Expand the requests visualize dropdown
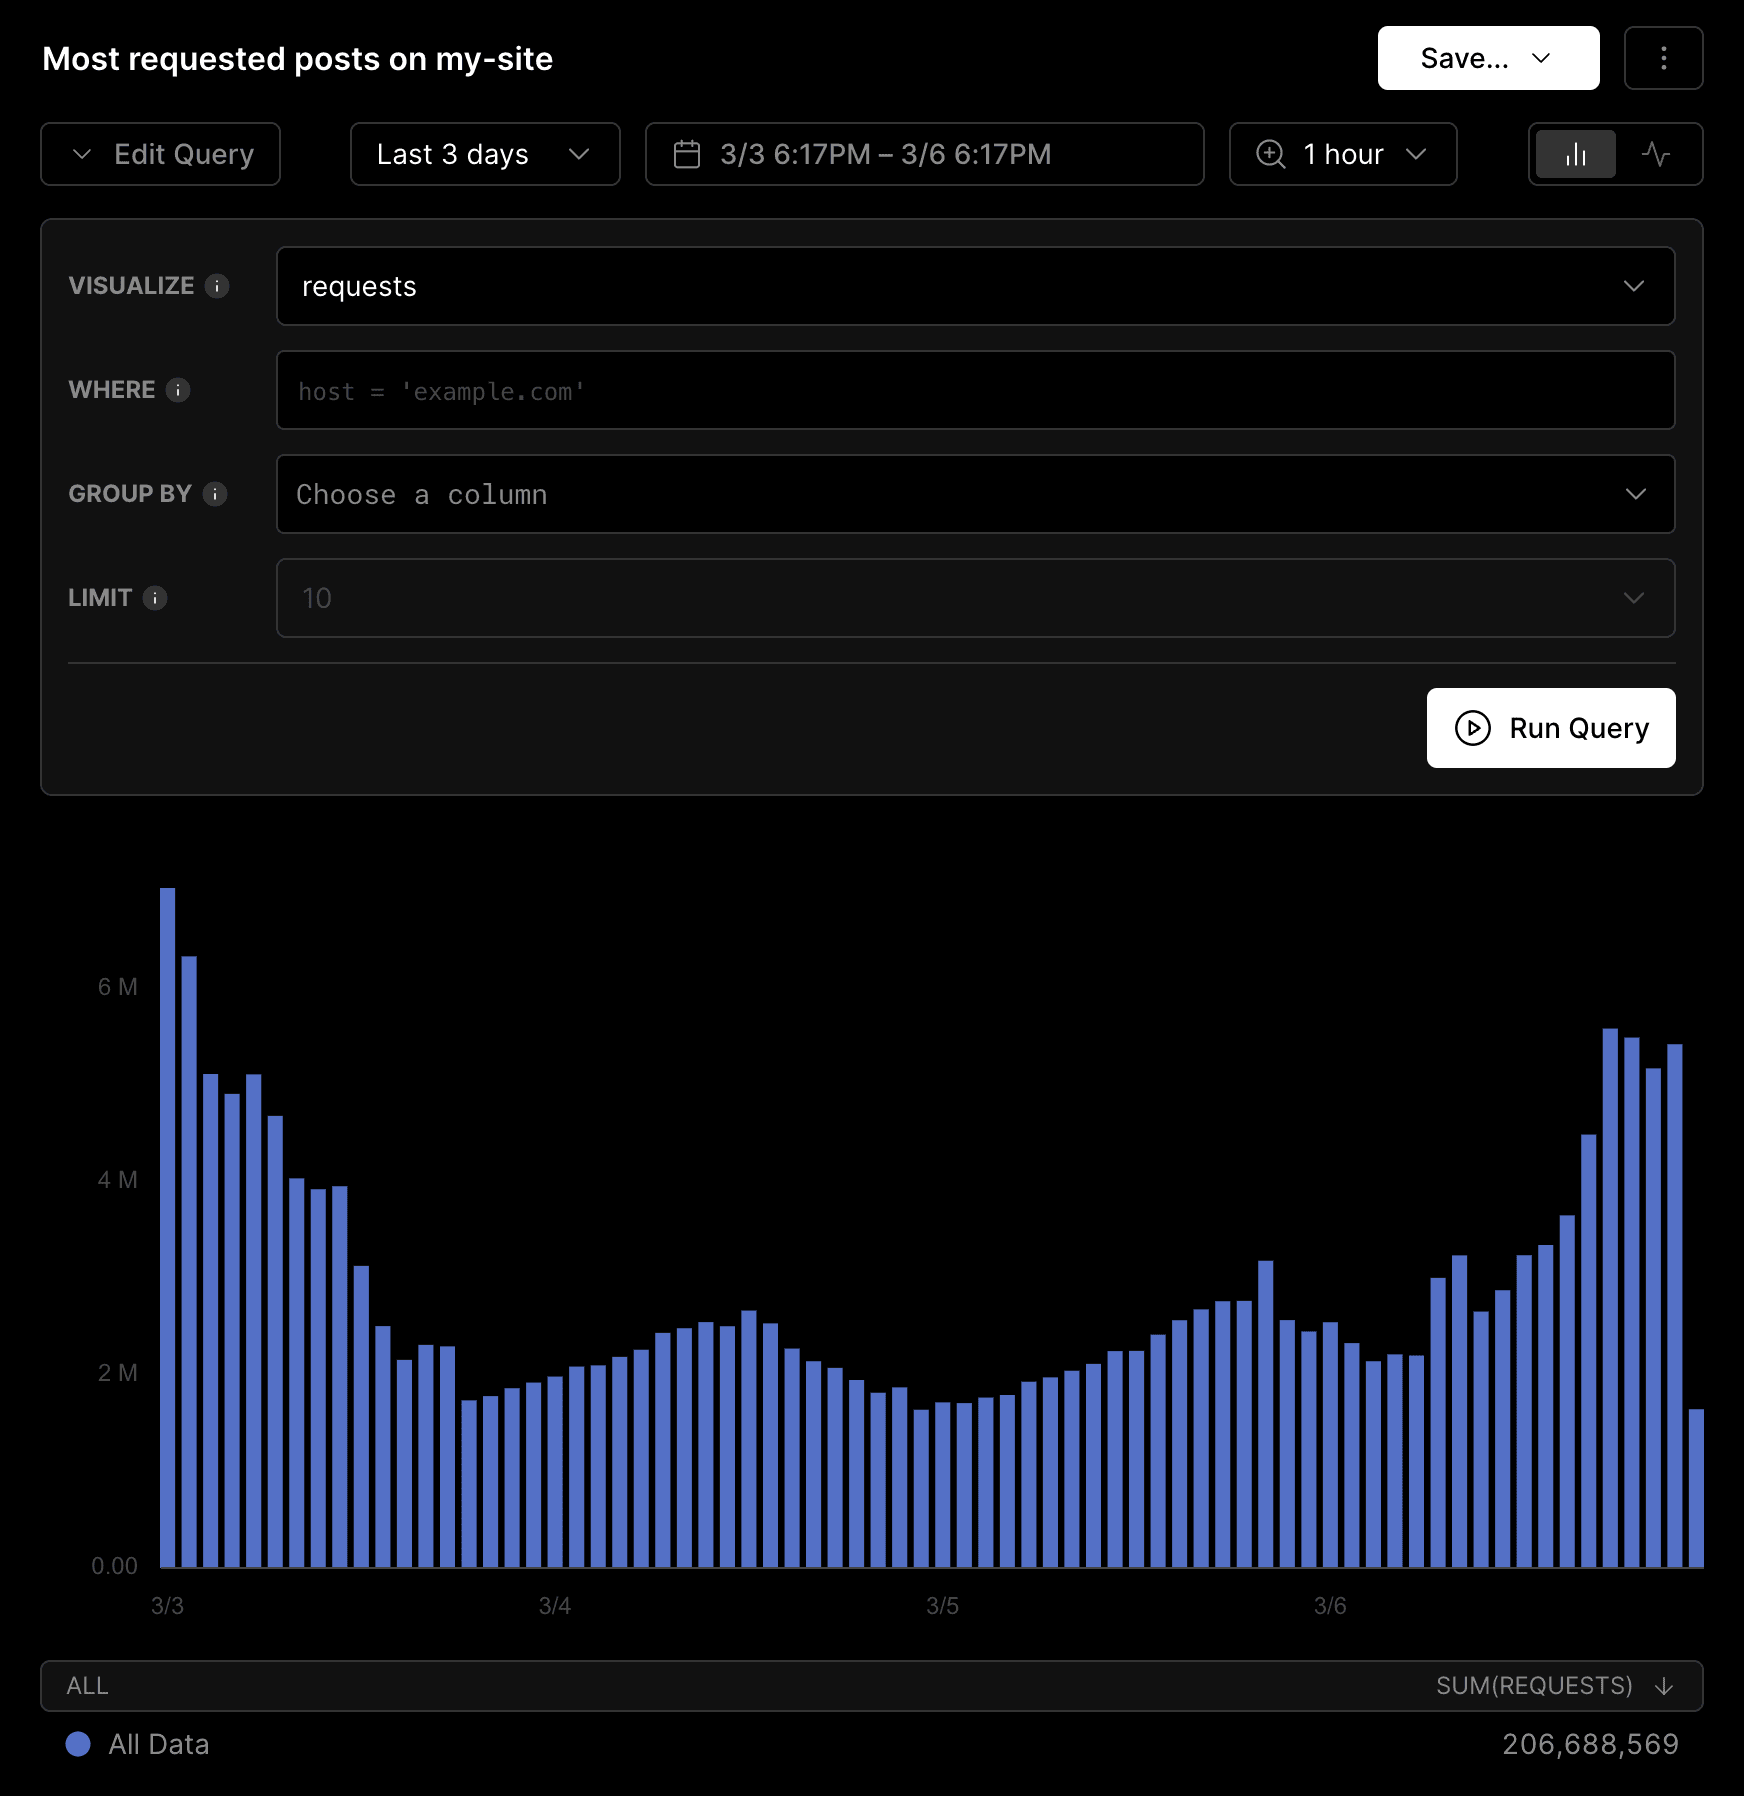Image resolution: width=1744 pixels, height=1796 pixels. [975, 286]
